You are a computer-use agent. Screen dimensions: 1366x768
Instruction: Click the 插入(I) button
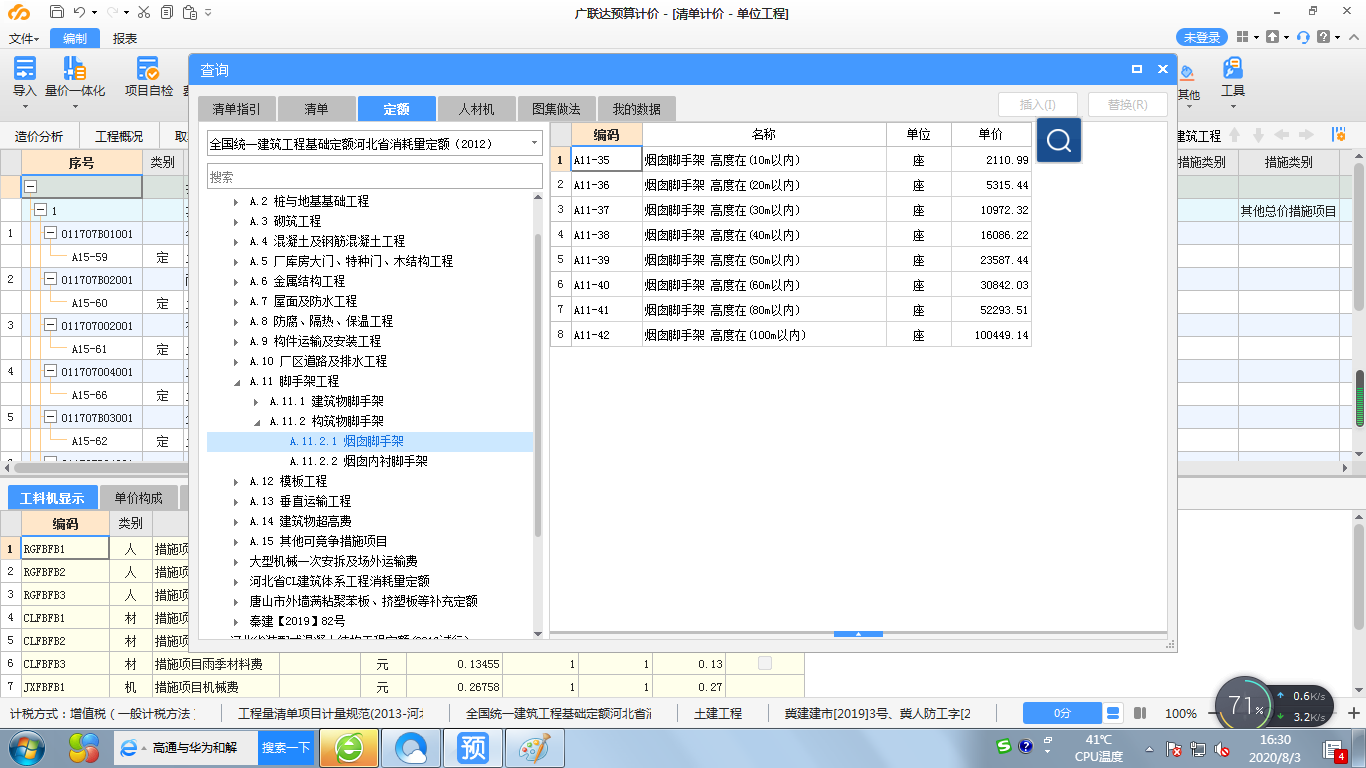click(x=1038, y=104)
